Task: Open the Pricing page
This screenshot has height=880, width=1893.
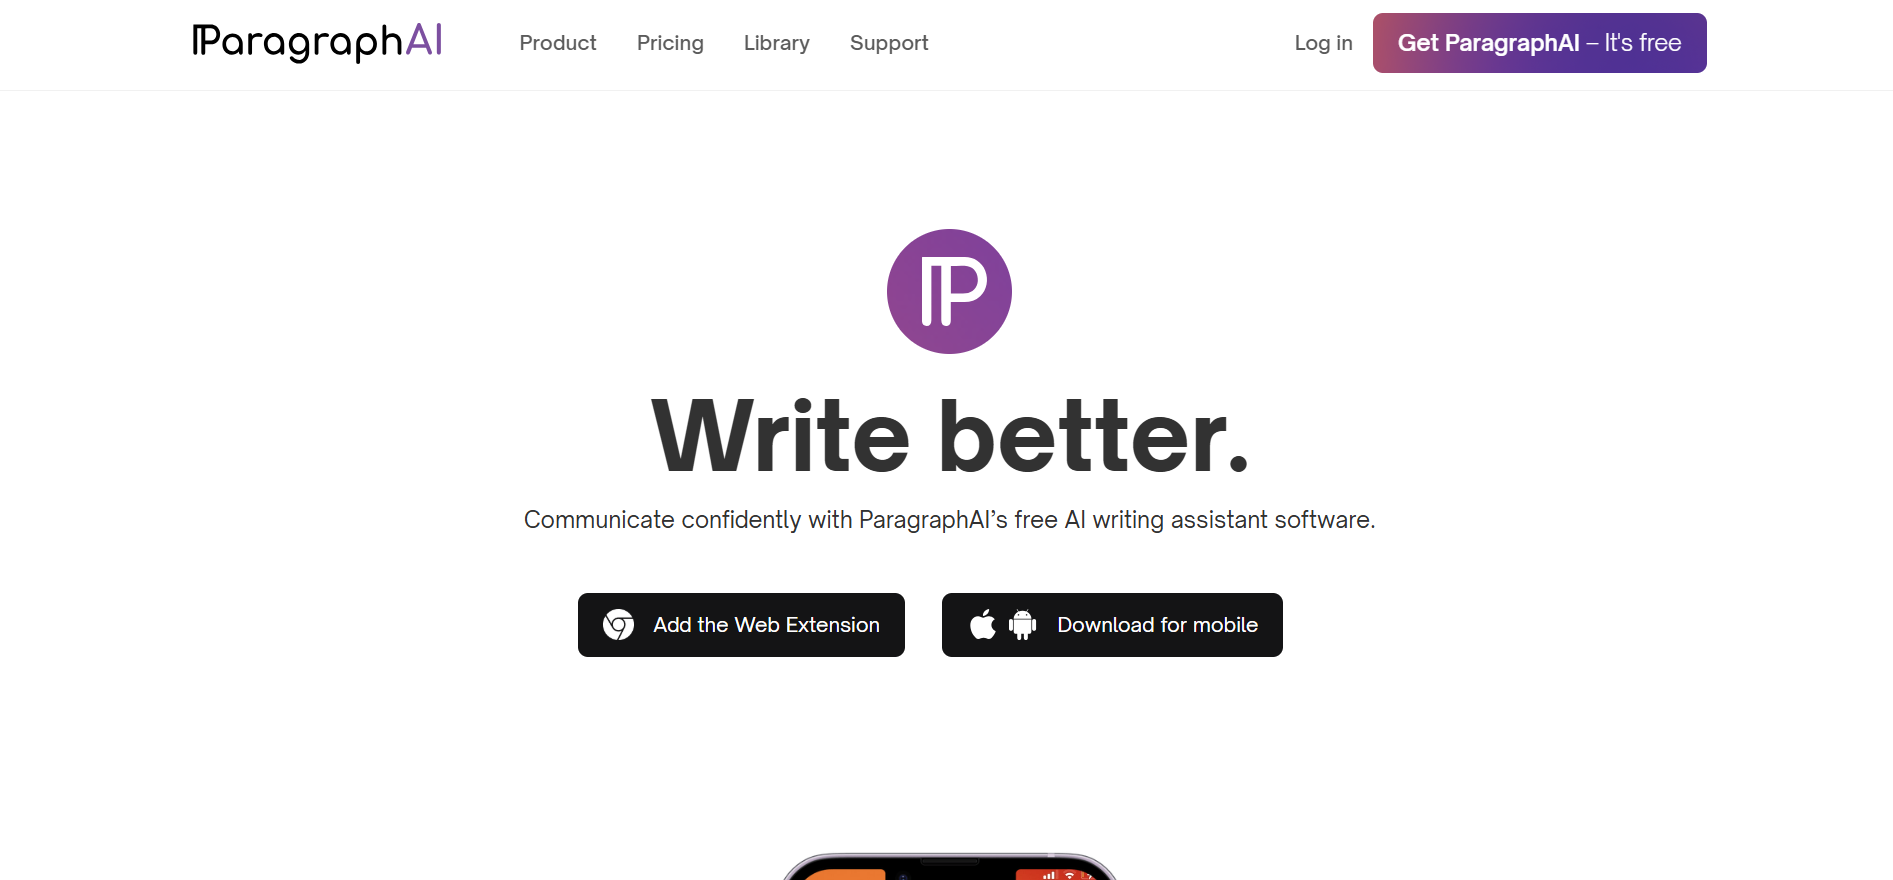Action: [670, 43]
